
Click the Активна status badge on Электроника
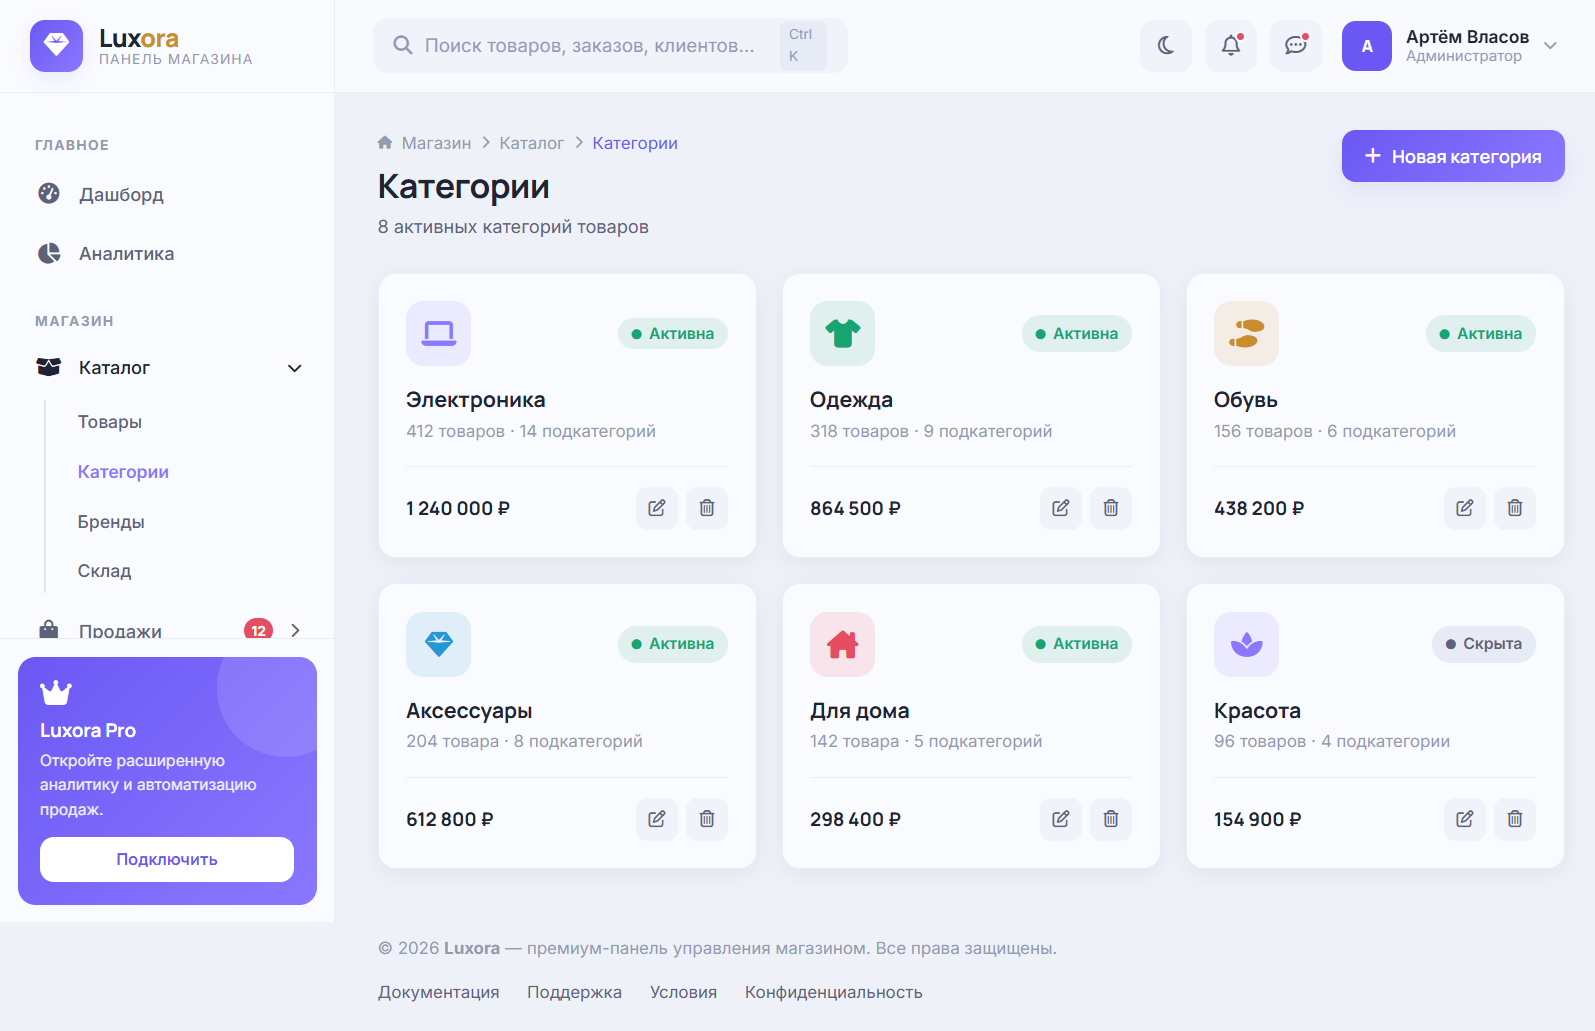pyautogui.click(x=673, y=334)
